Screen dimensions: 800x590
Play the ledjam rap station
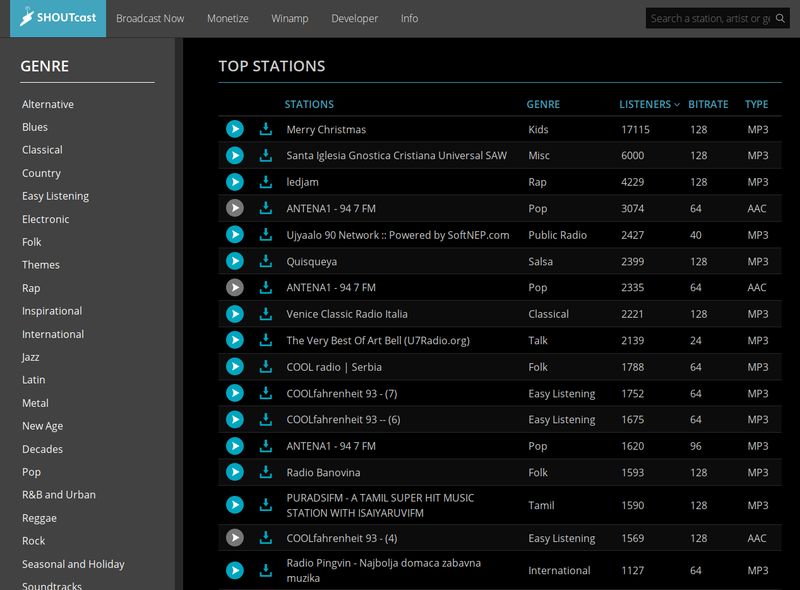click(234, 182)
